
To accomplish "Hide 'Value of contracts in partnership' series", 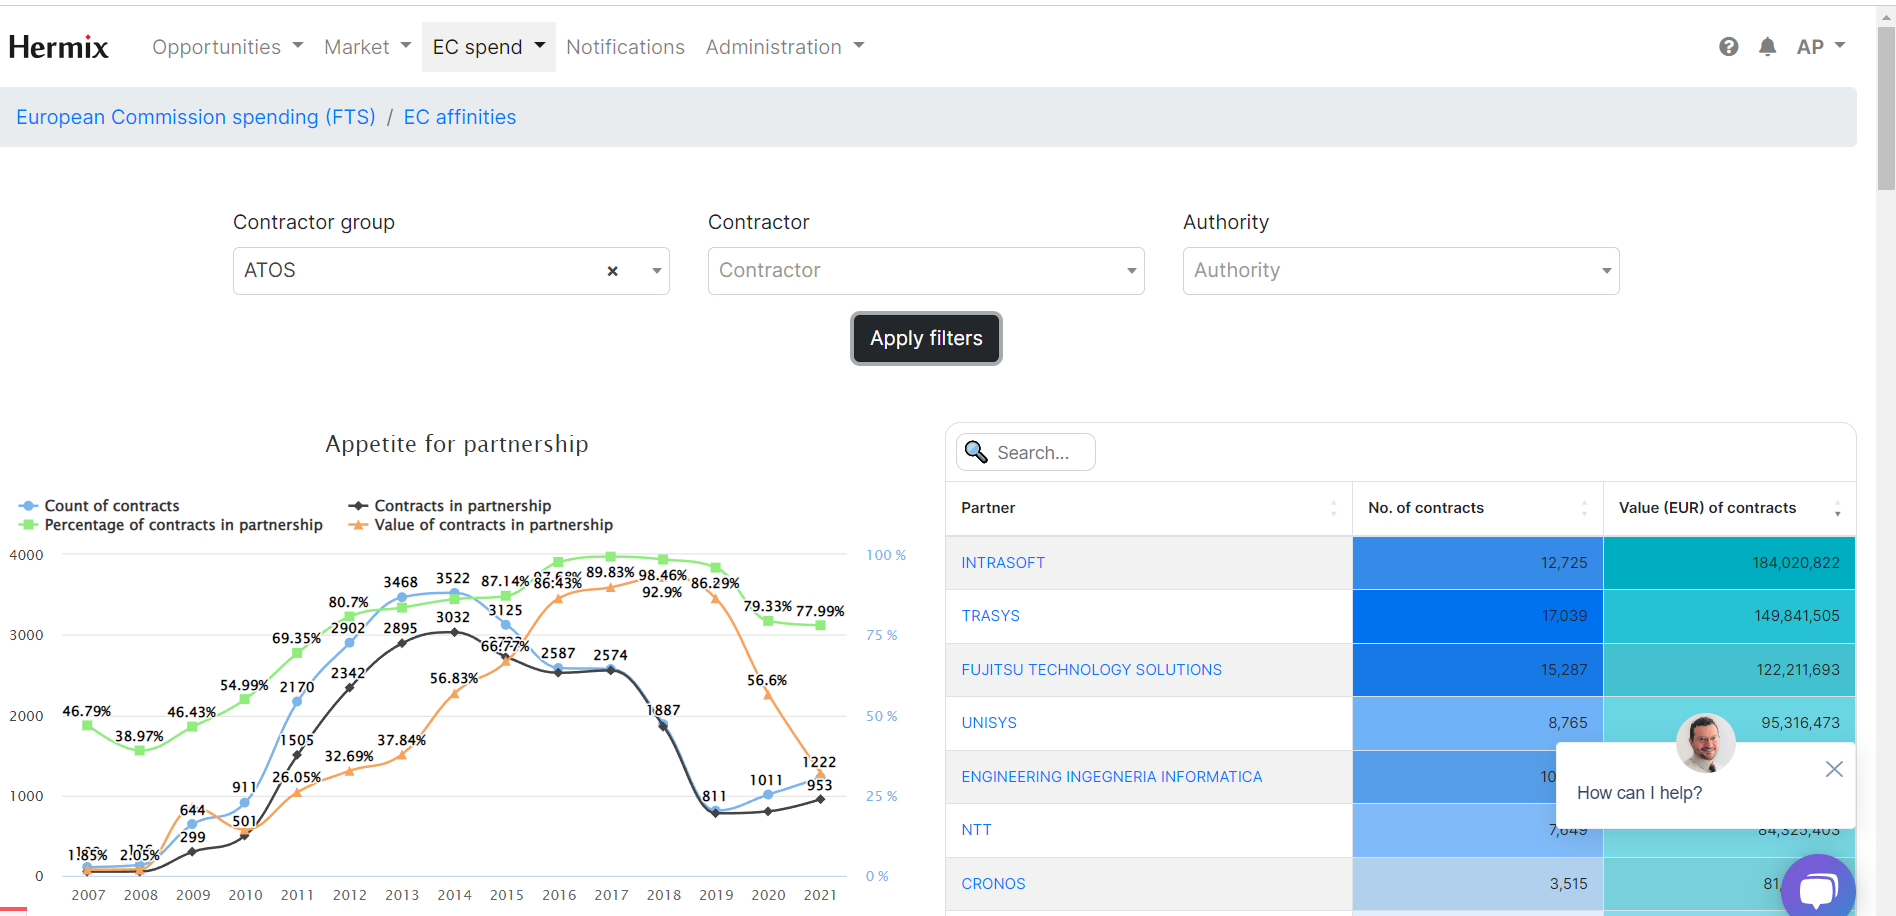I will click(x=493, y=525).
